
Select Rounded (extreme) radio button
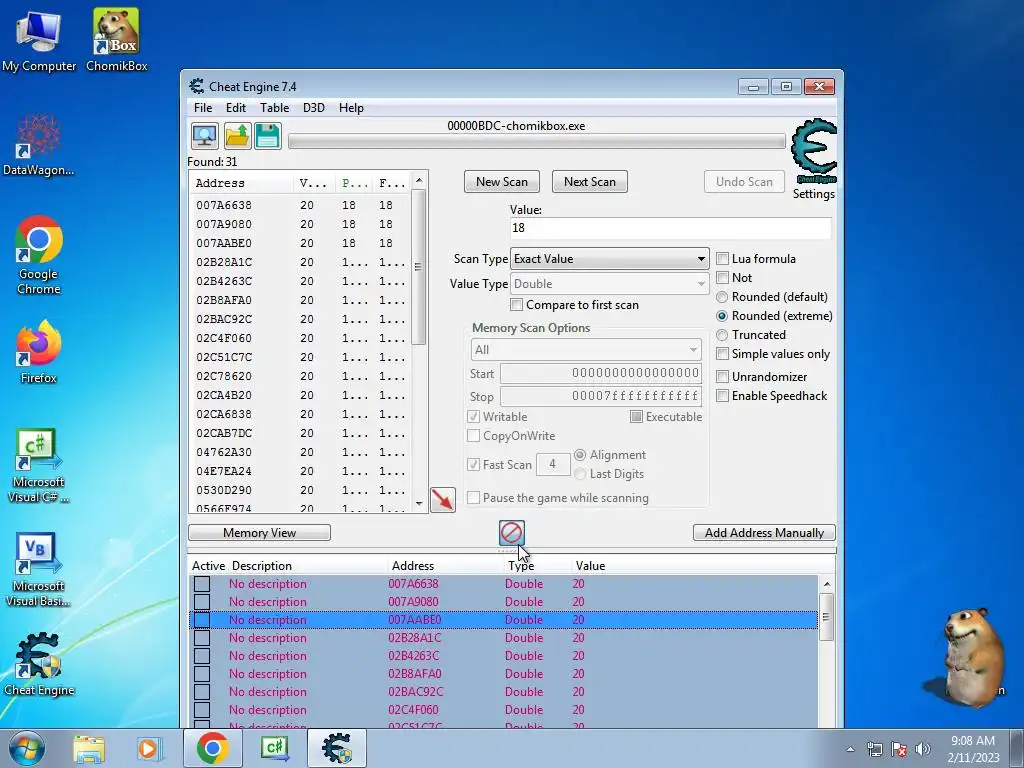pyautogui.click(x=722, y=316)
